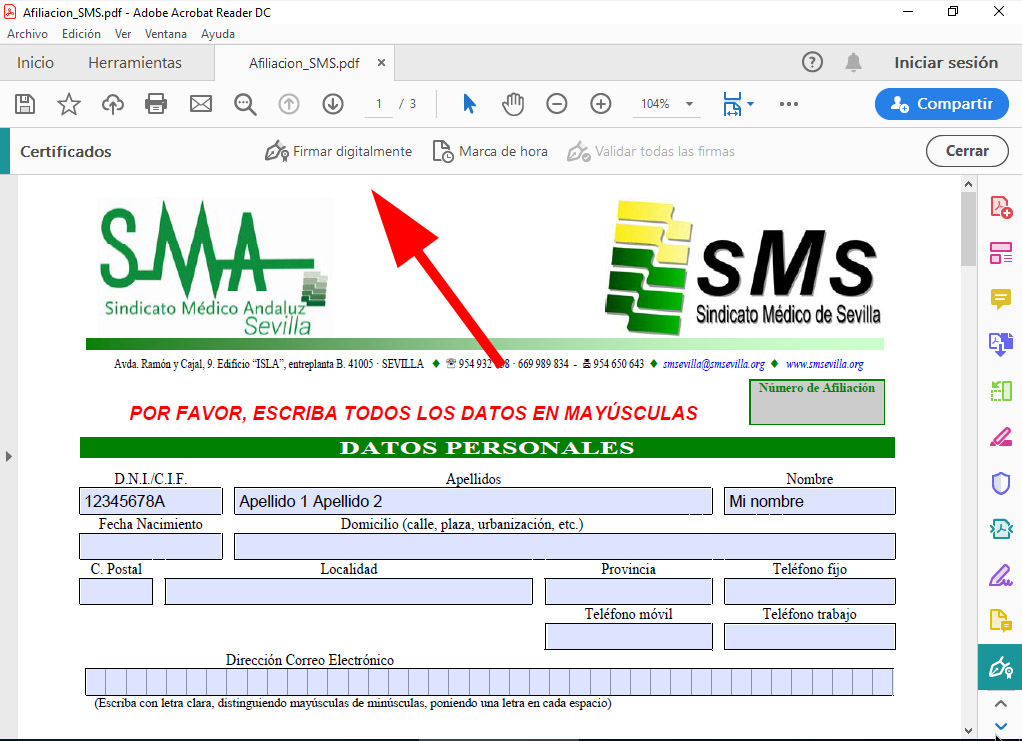1022x741 pixels.
Task: Click the document scrollbar down arrow
Action: pos(969,731)
